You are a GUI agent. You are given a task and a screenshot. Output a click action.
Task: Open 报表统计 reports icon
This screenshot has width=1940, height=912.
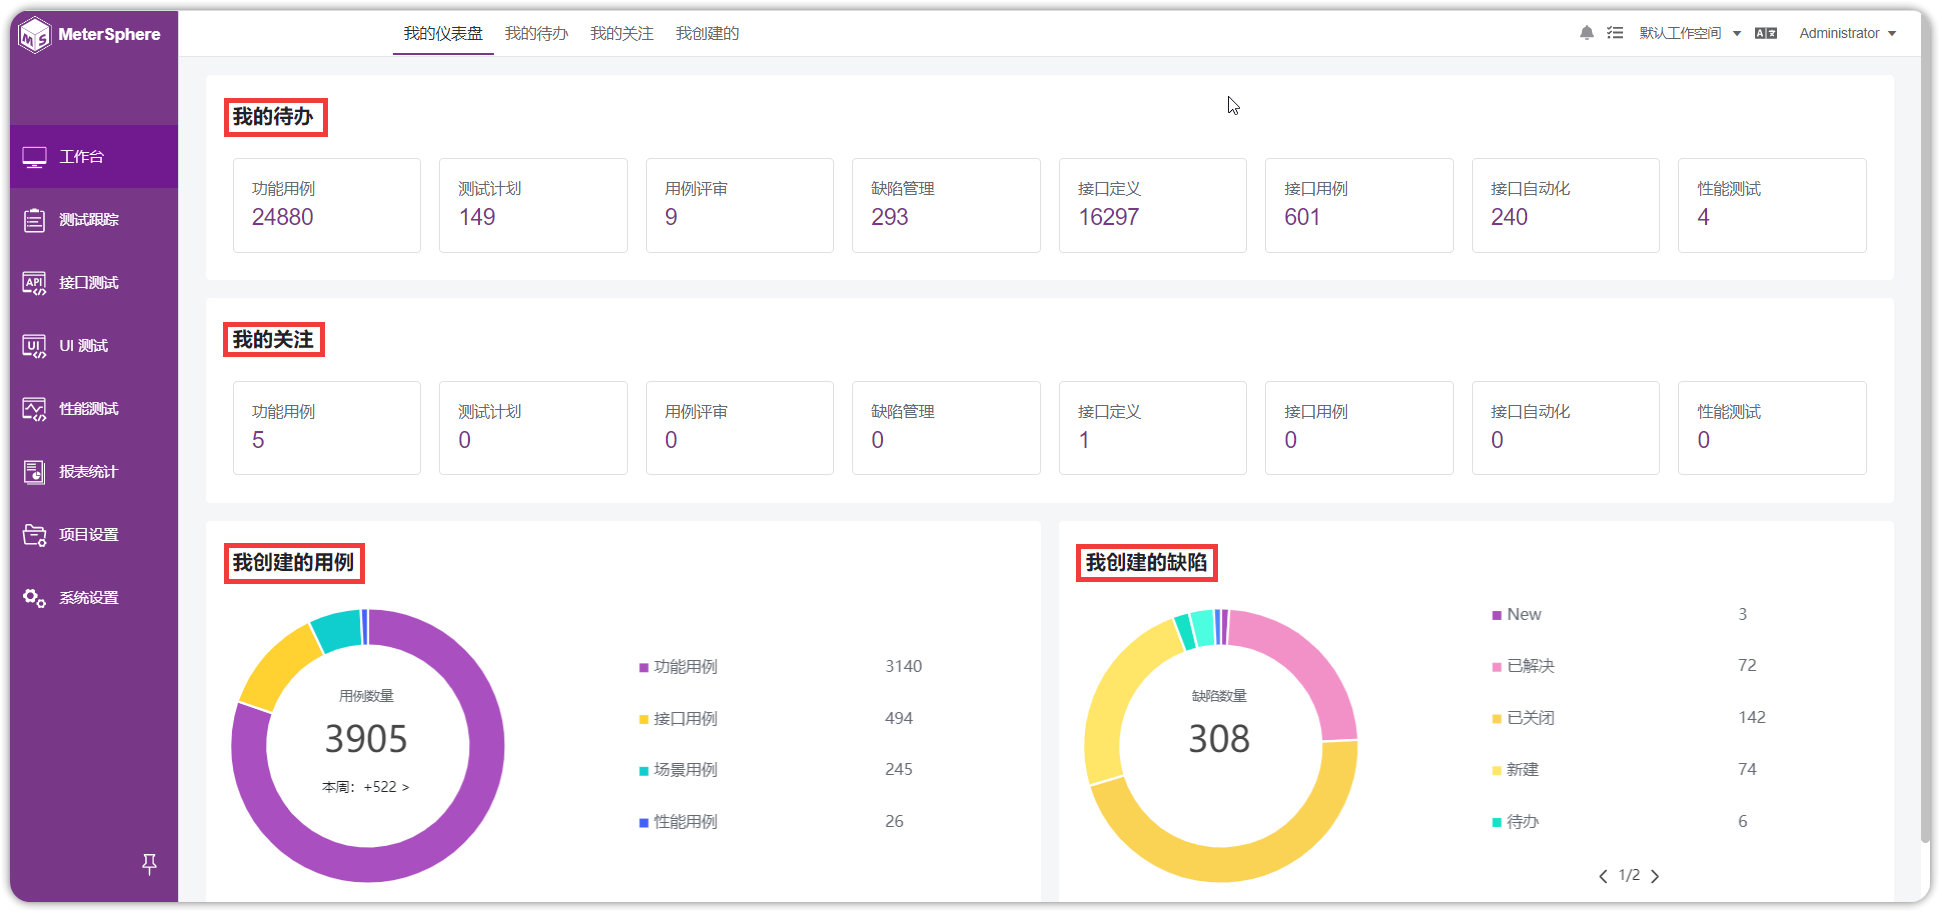point(35,472)
